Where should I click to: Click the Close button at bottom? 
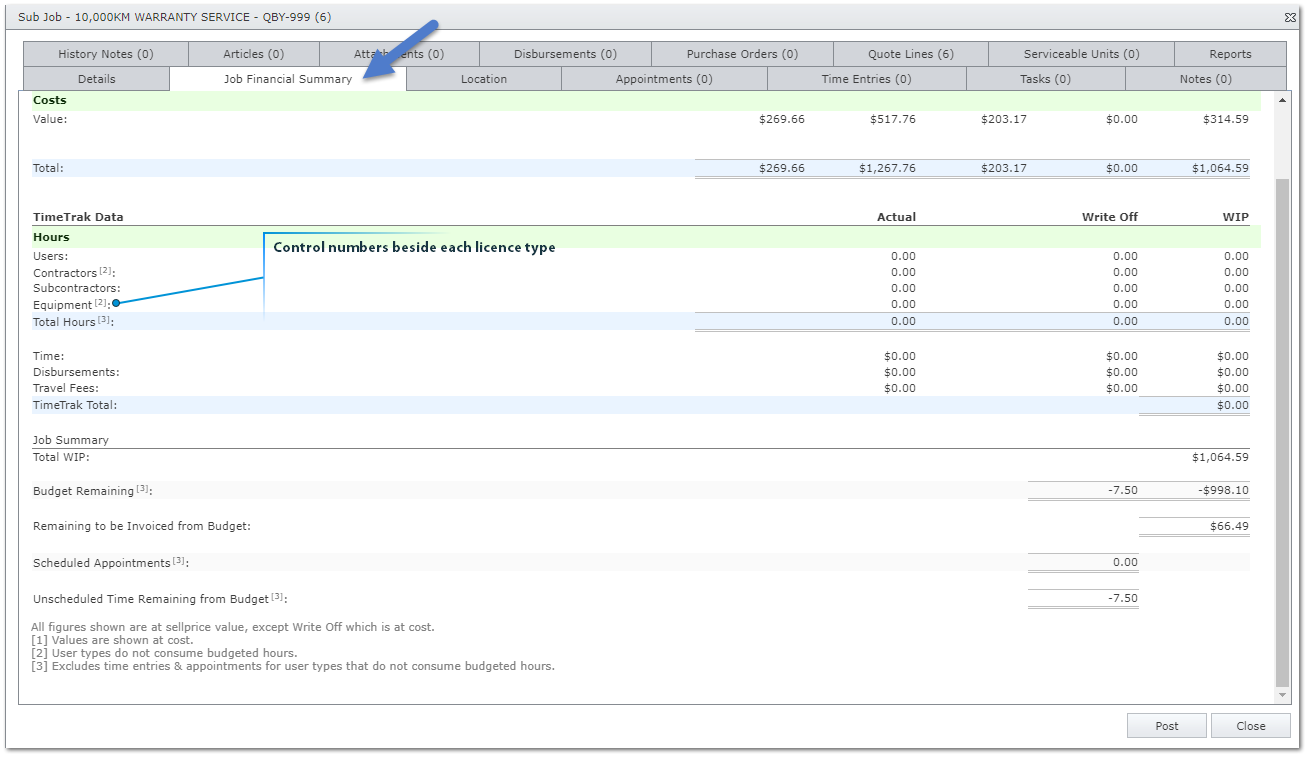pyautogui.click(x=1250, y=726)
